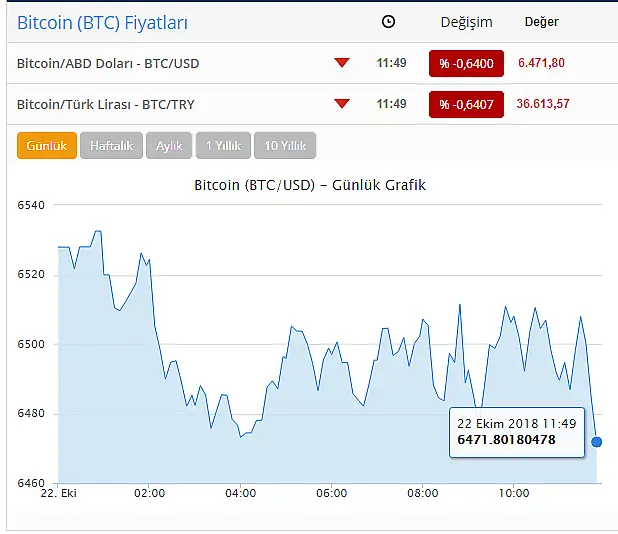This screenshot has width=618, height=534.
Task: Click the % -0,6400 change badge
Action: 466,63
